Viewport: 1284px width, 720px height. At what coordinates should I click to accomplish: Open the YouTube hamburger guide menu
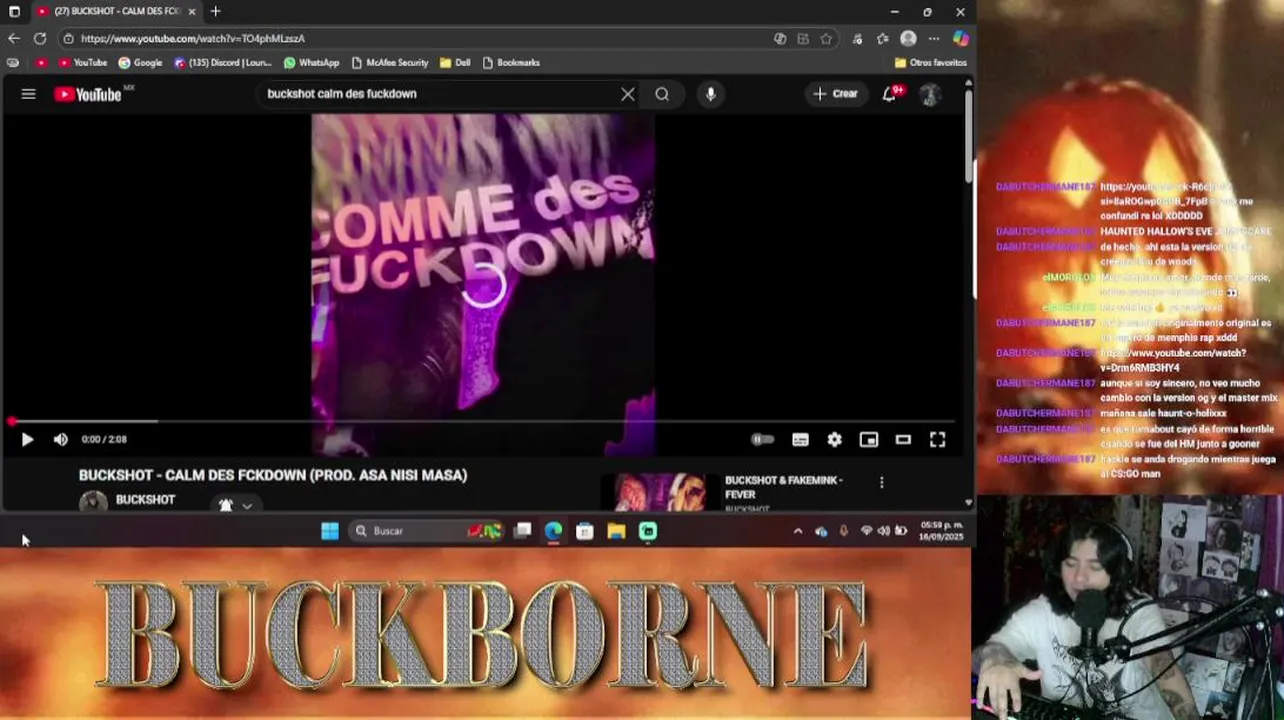28,94
